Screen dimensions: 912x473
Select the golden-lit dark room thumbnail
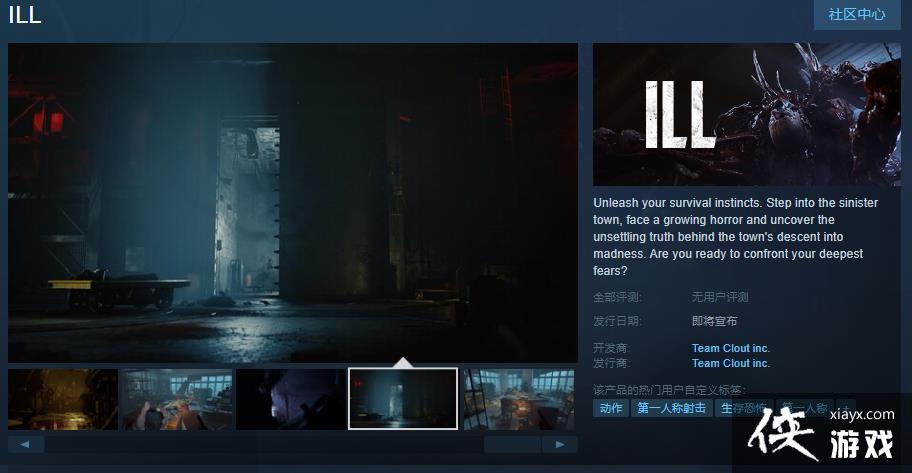(x=63, y=399)
